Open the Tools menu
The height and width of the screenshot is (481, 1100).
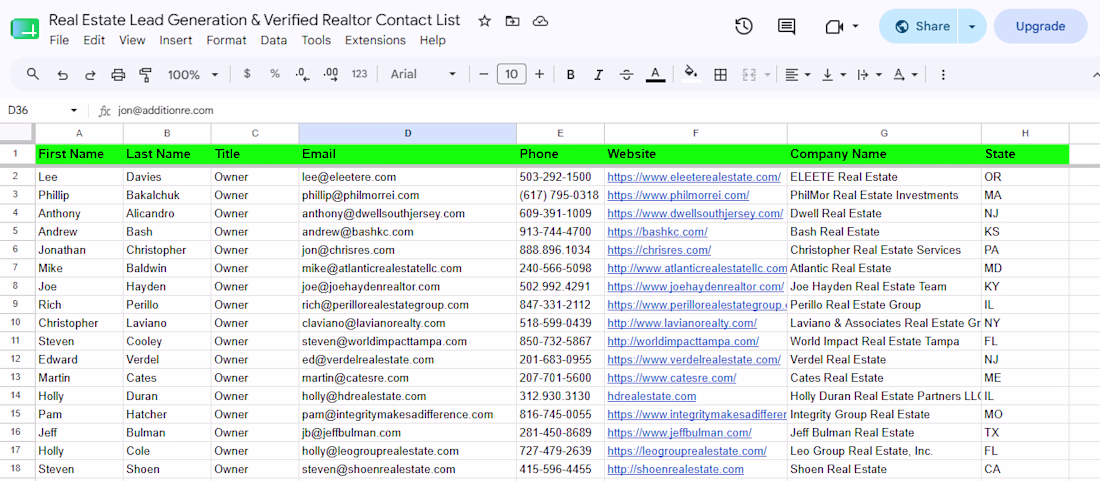[316, 41]
